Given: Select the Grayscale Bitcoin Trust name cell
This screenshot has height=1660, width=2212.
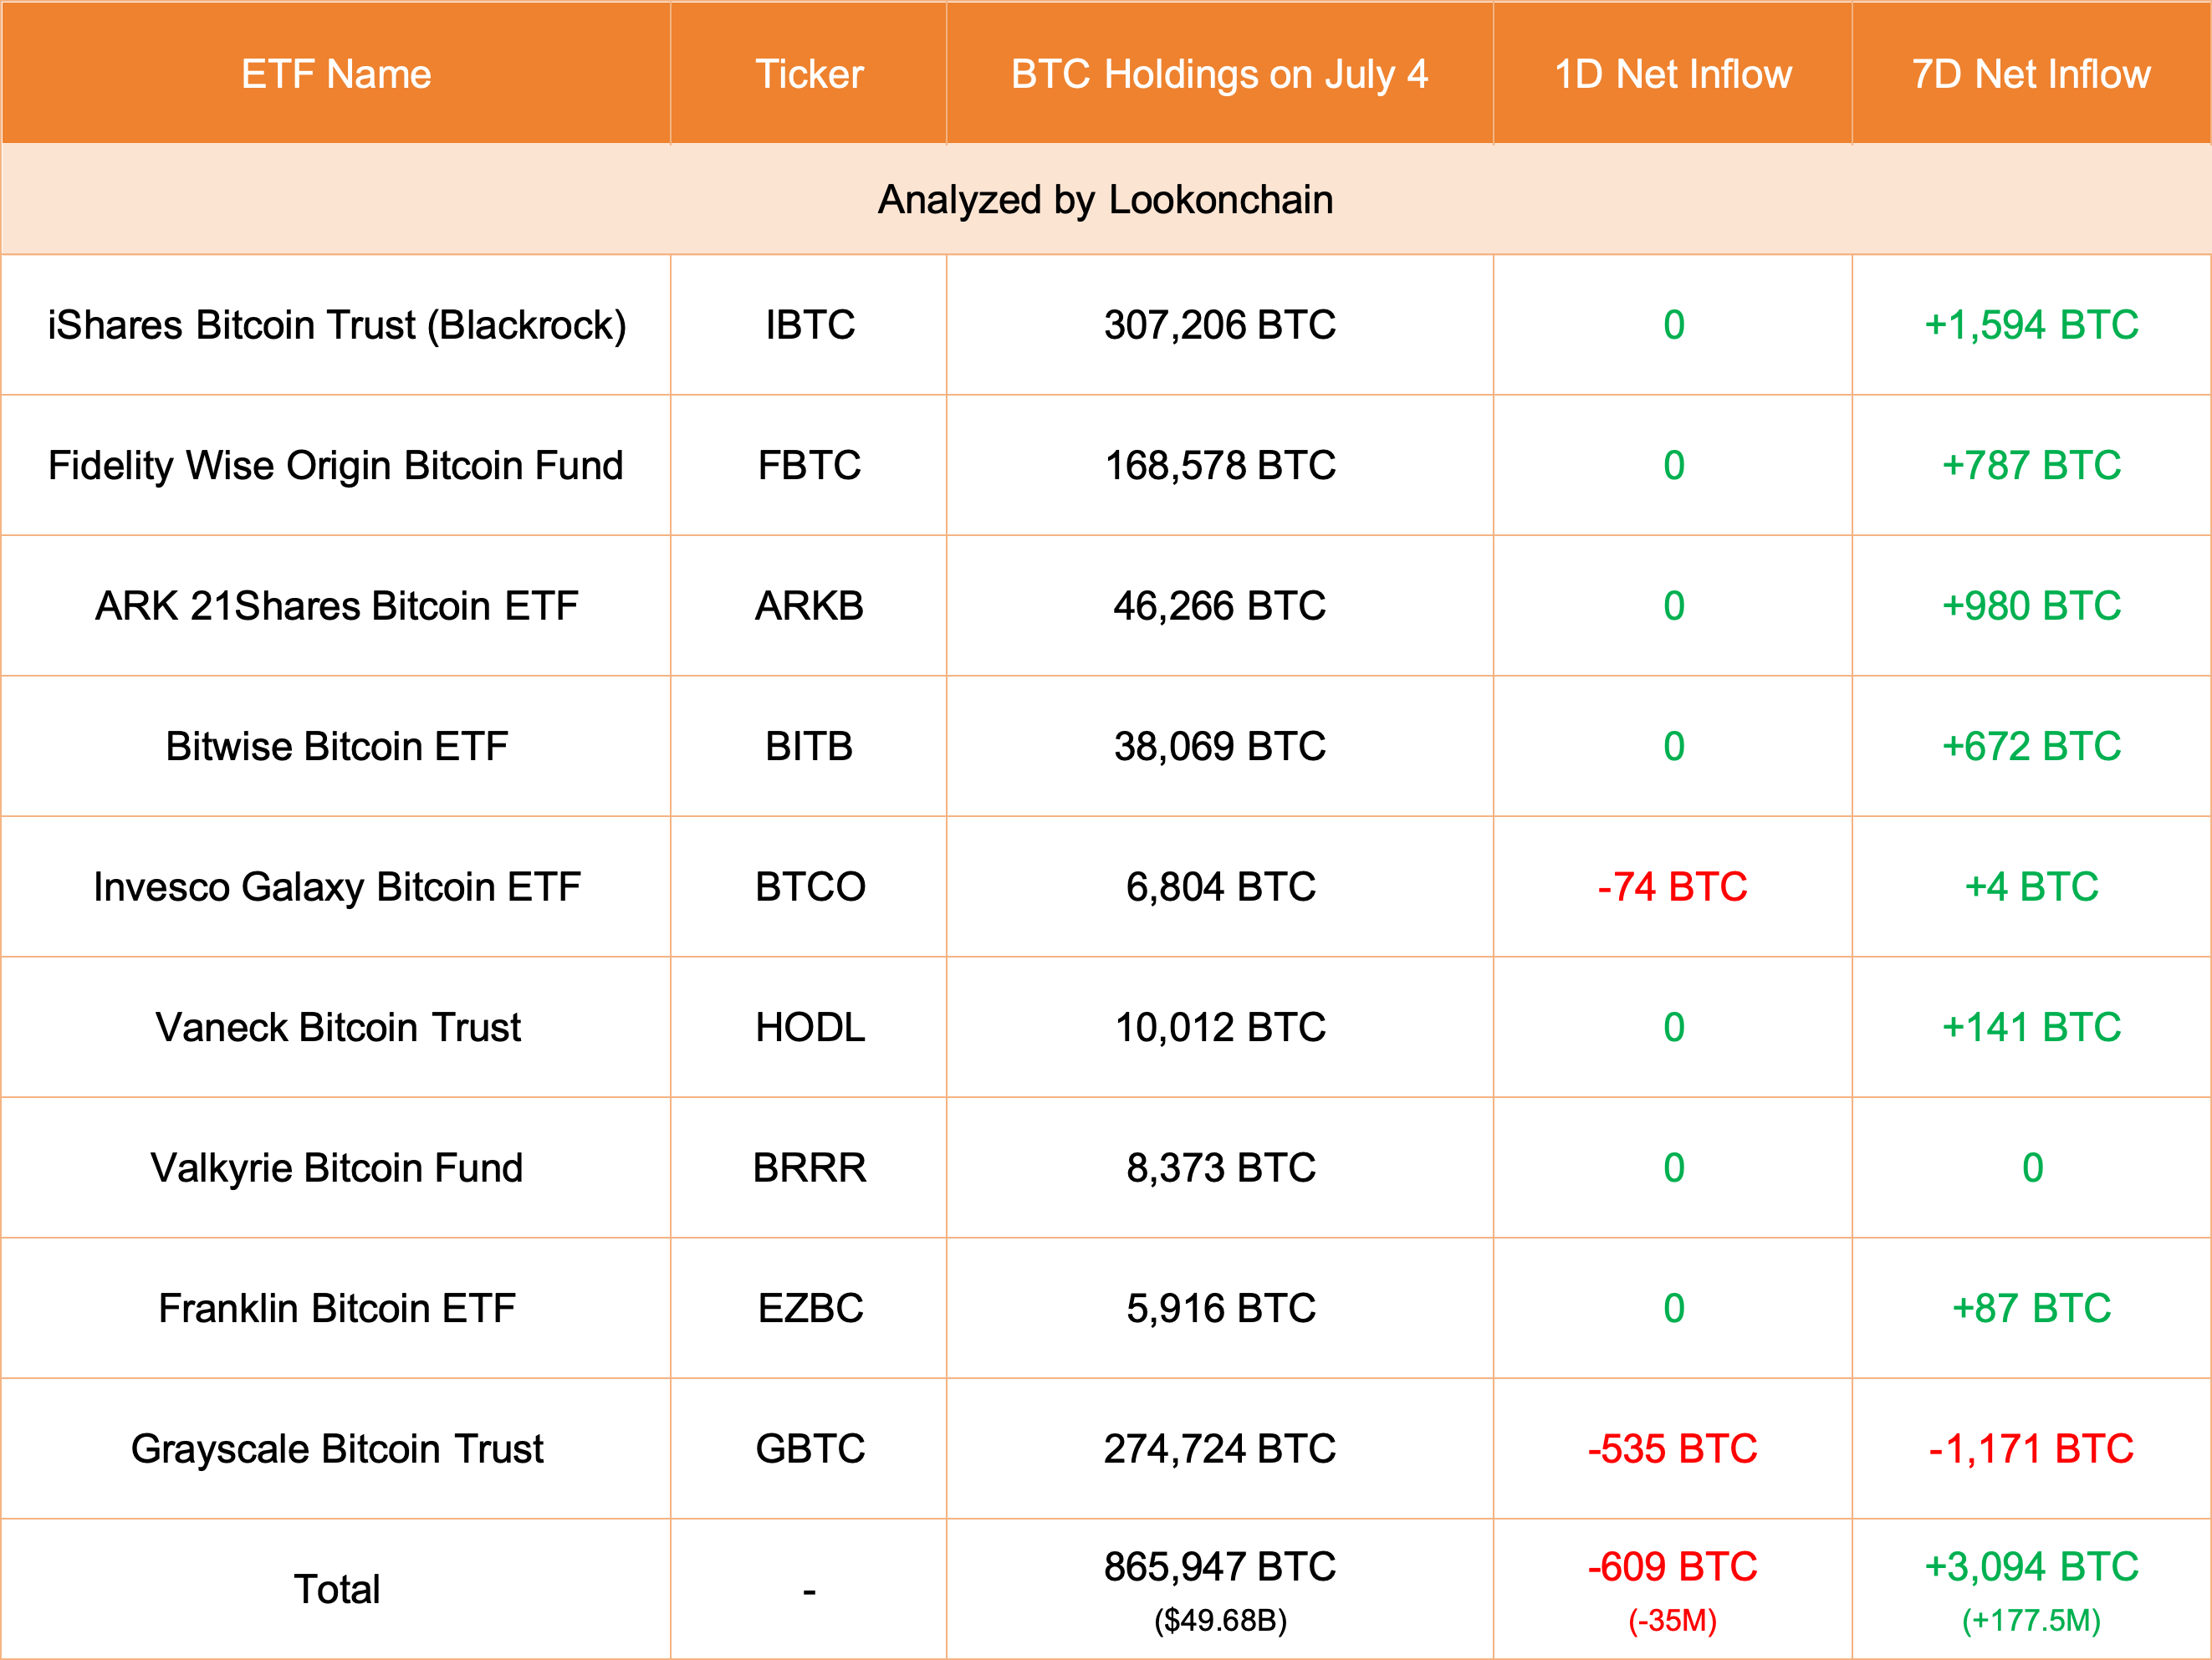Looking at the screenshot, I should (x=337, y=1449).
